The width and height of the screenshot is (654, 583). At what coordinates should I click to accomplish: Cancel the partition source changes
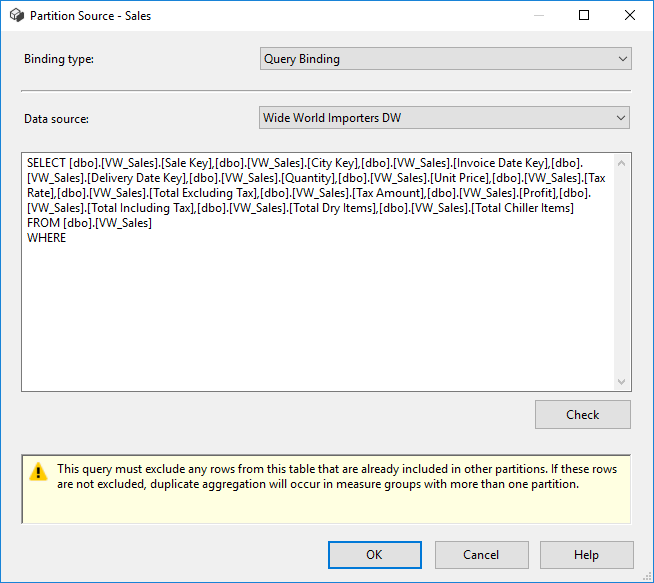pos(481,555)
